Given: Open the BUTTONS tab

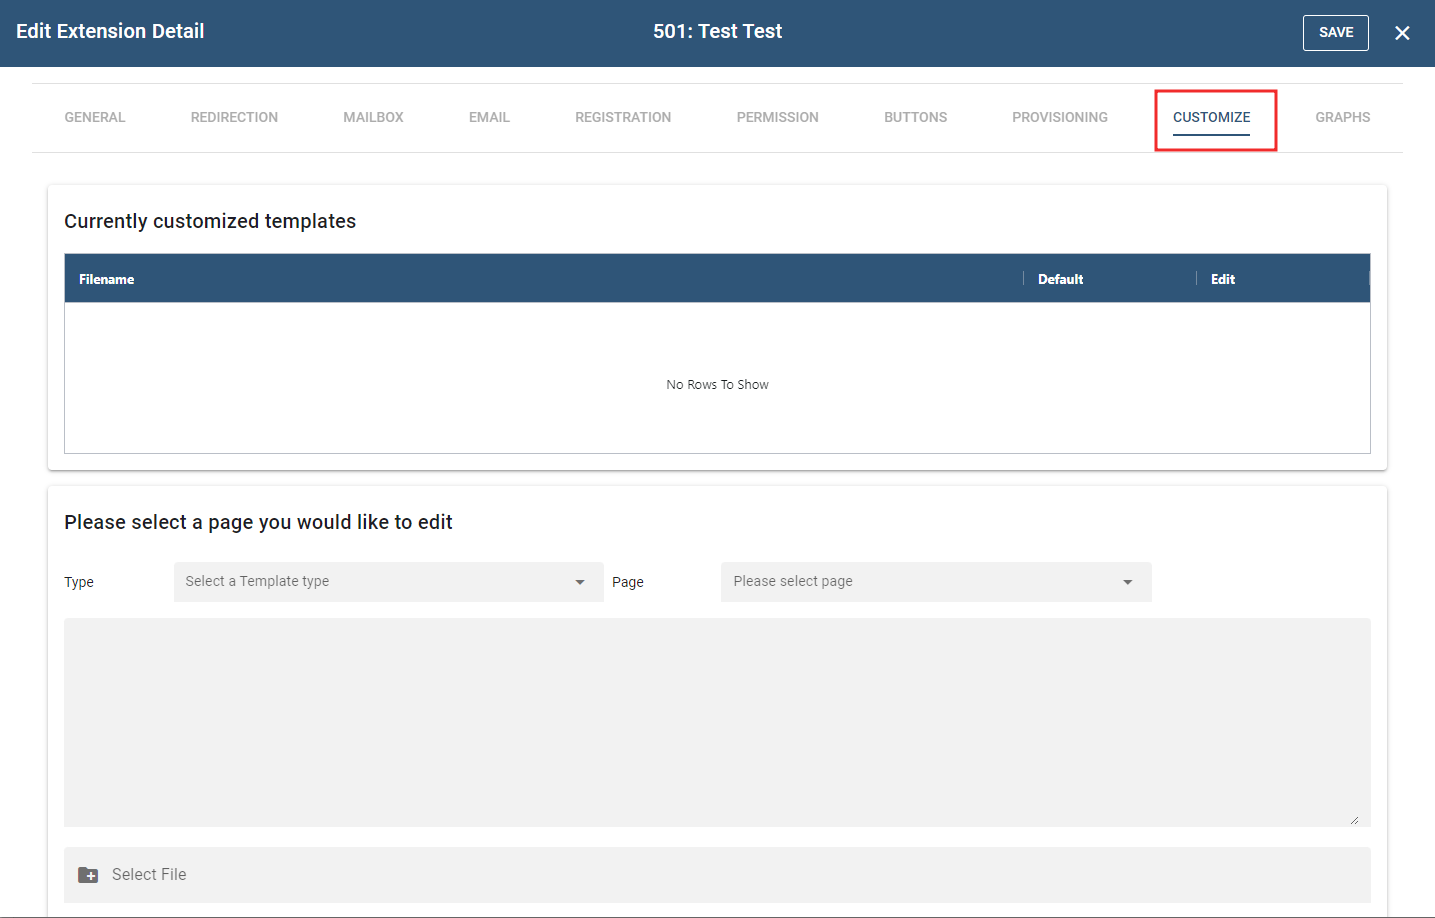Looking at the screenshot, I should click(x=915, y=117).
